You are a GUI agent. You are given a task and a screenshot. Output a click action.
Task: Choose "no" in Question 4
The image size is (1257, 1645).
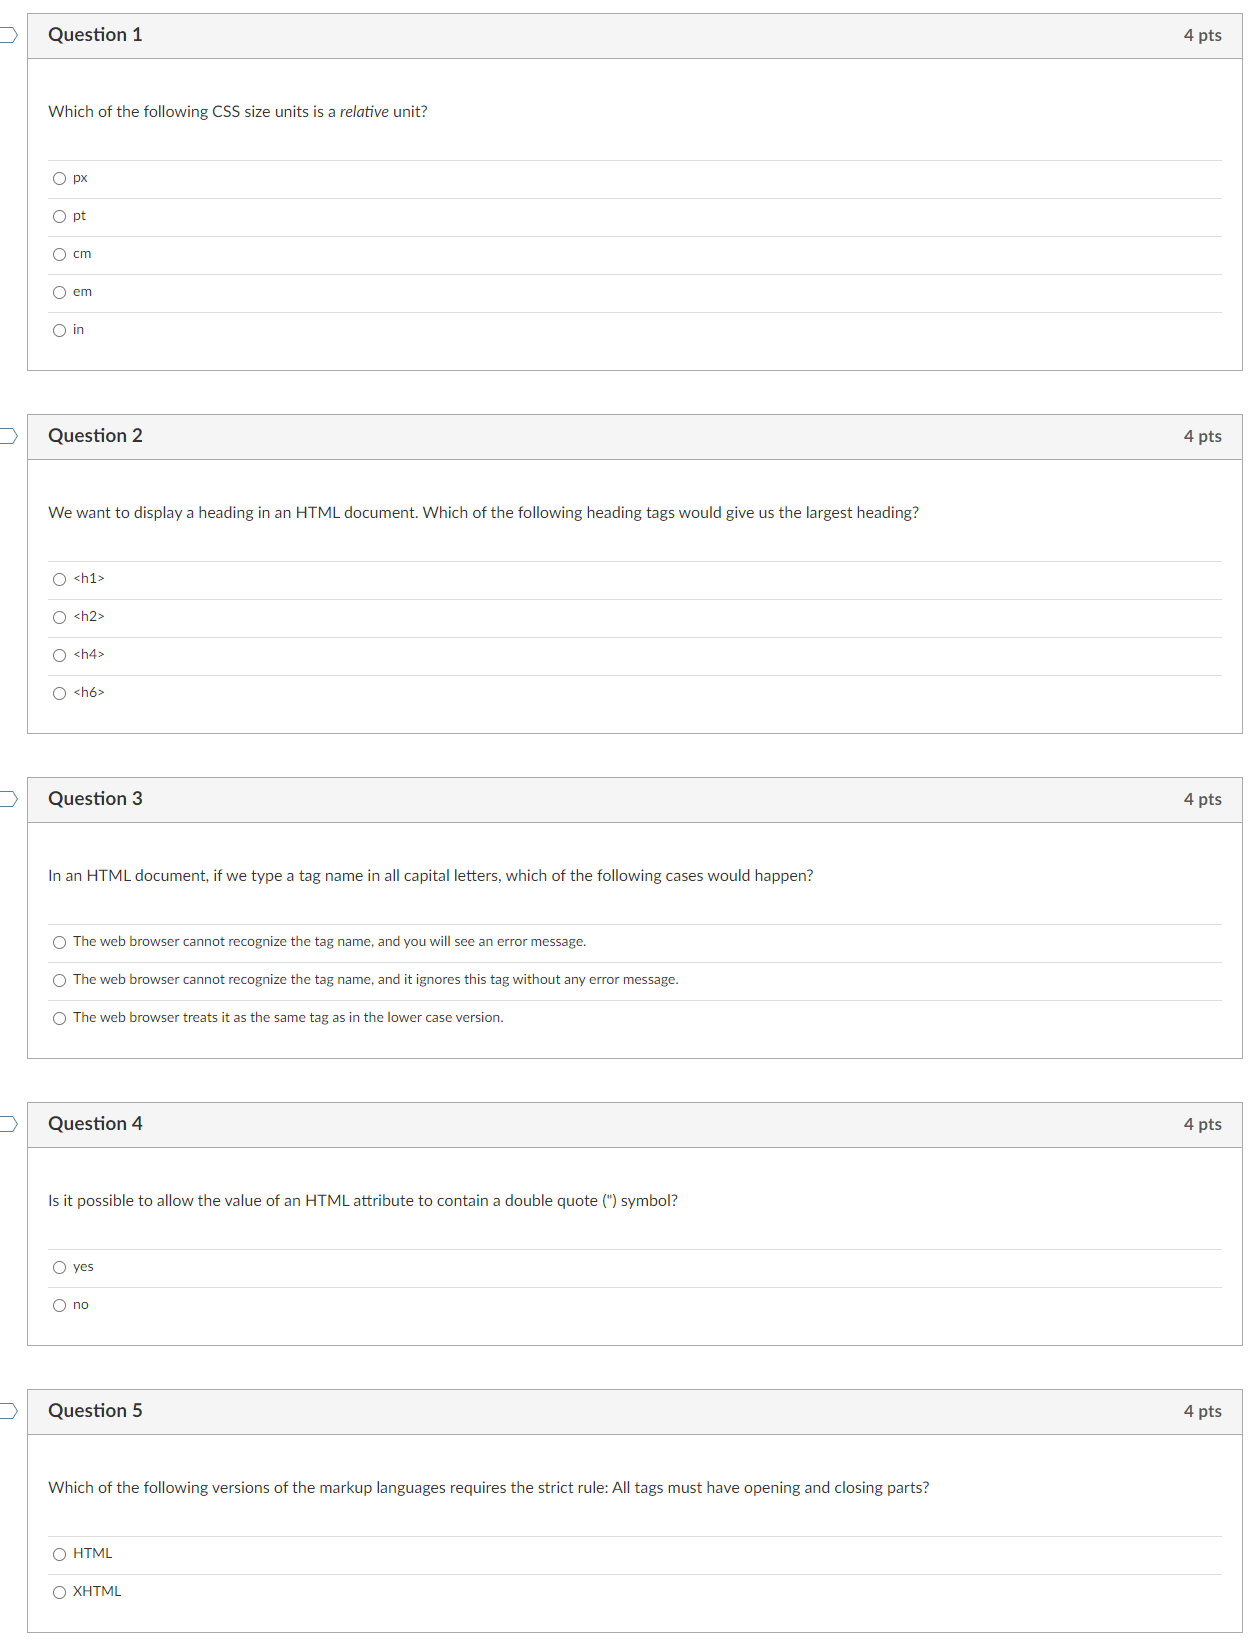click(60, 1305)
